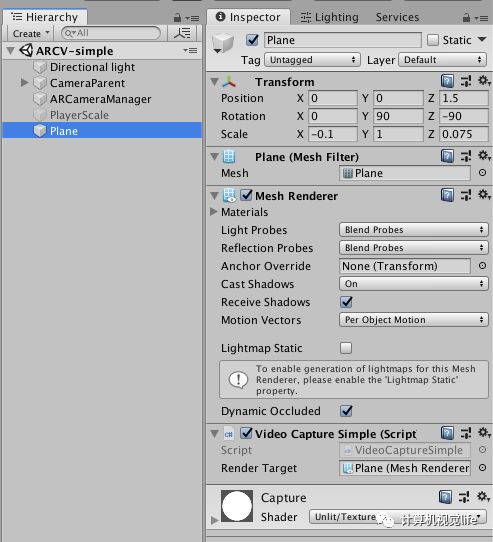
Task: Toggle the Plane active checkbox
Action: coord(252,40)
